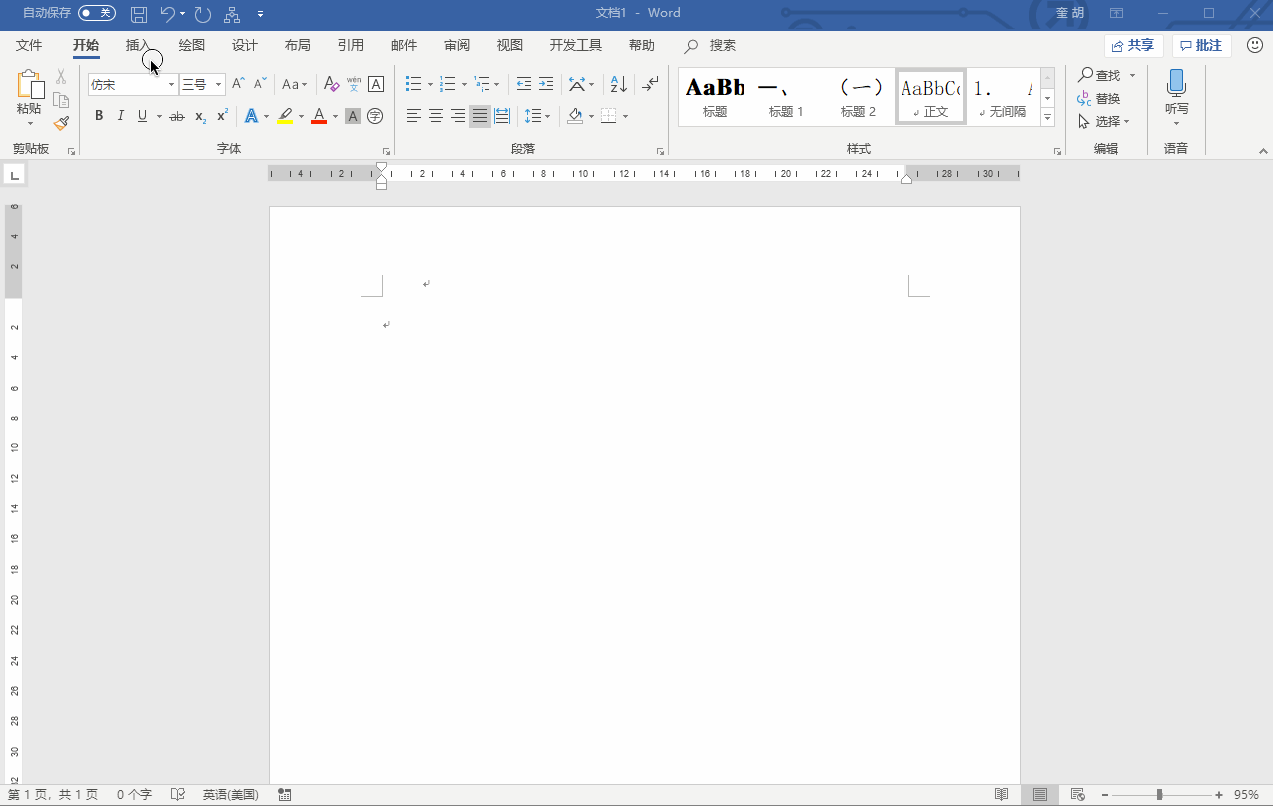Click the zoom slider handle

[x=1159, y=795]
